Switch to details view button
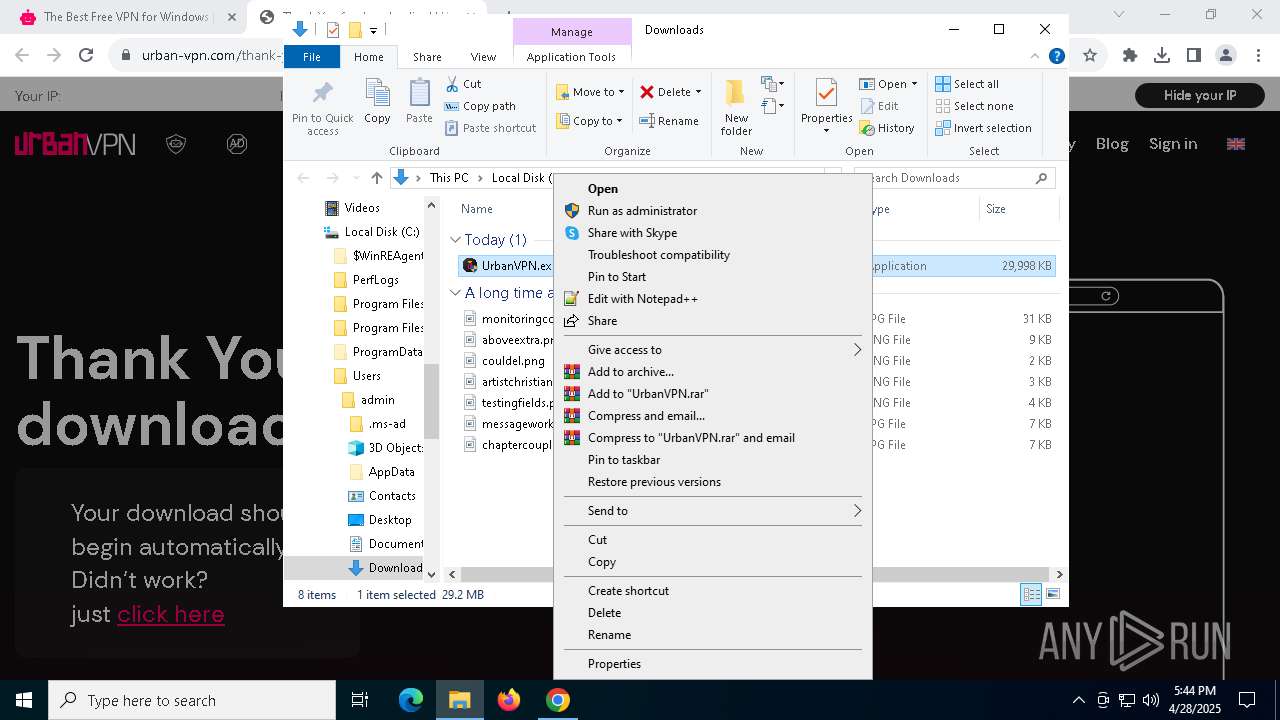Image resolution: width=1280 pixels, height=720 pixels. [x=1031, y=595]
